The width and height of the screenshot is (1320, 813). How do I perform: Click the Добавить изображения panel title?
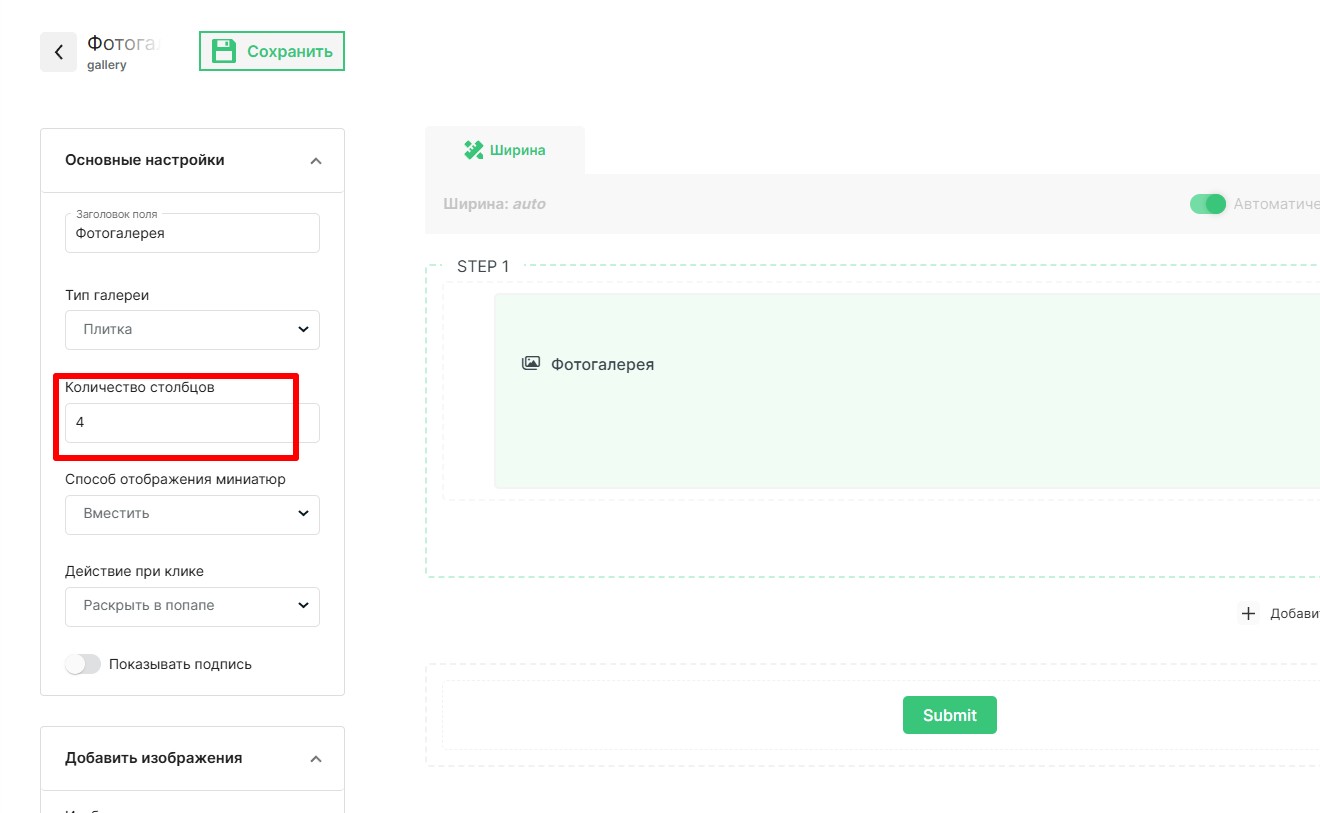pos(153,758)
